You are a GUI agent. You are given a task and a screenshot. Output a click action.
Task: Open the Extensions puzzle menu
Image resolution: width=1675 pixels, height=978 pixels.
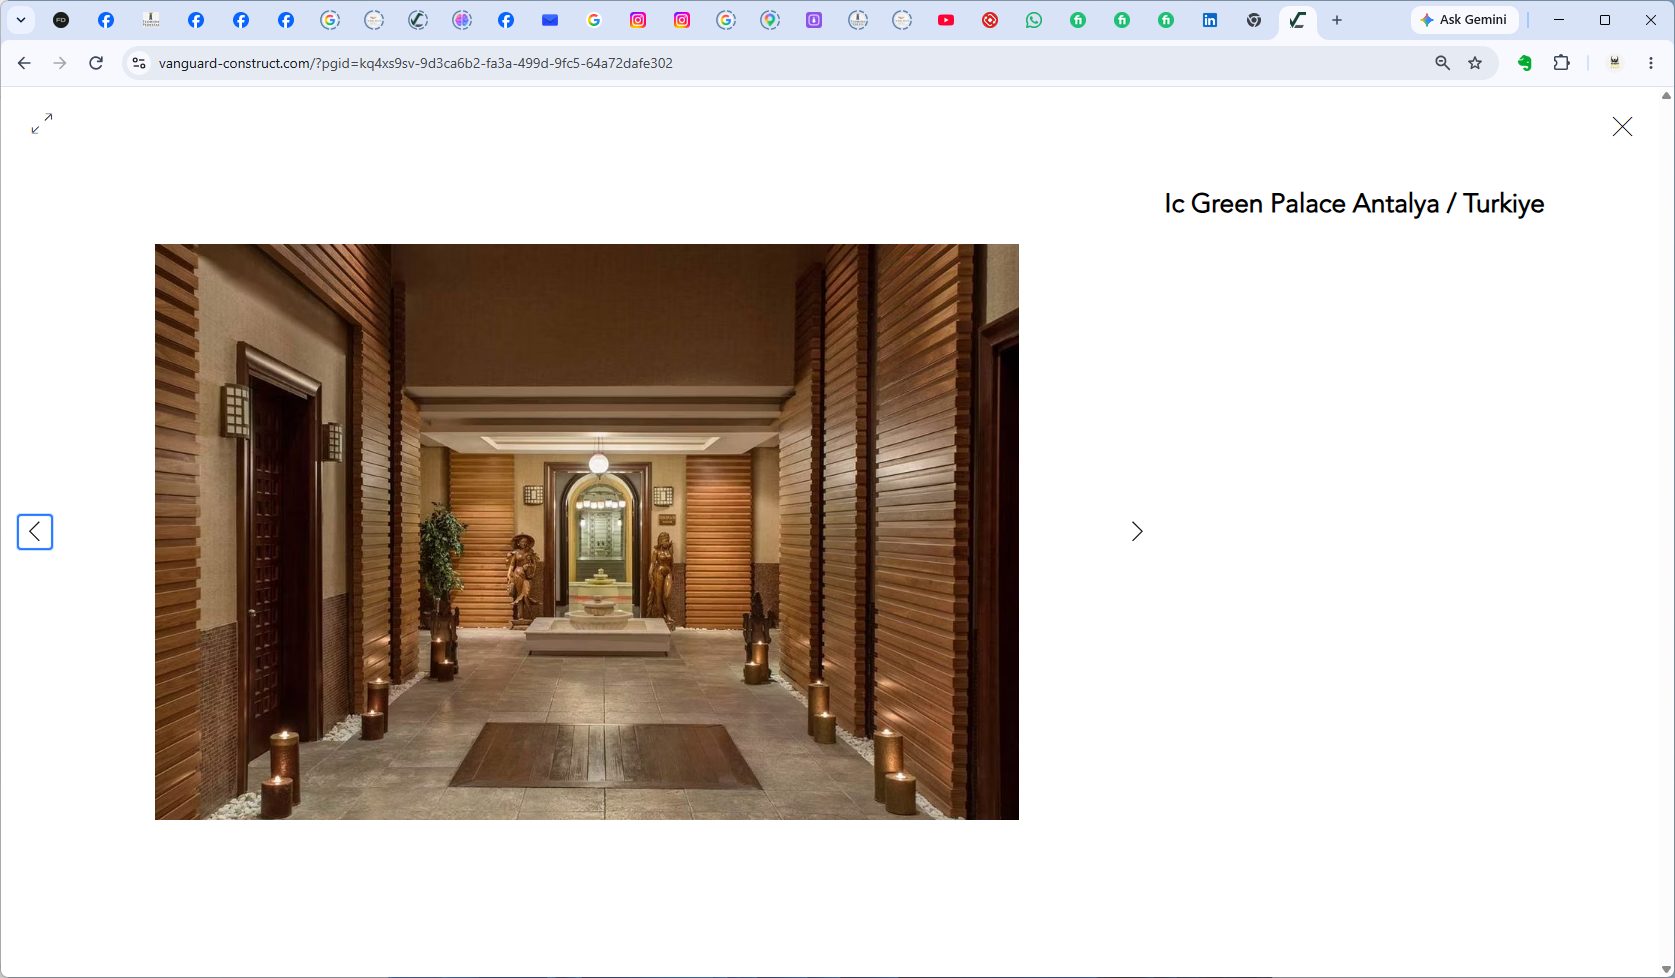(1562, 63)
